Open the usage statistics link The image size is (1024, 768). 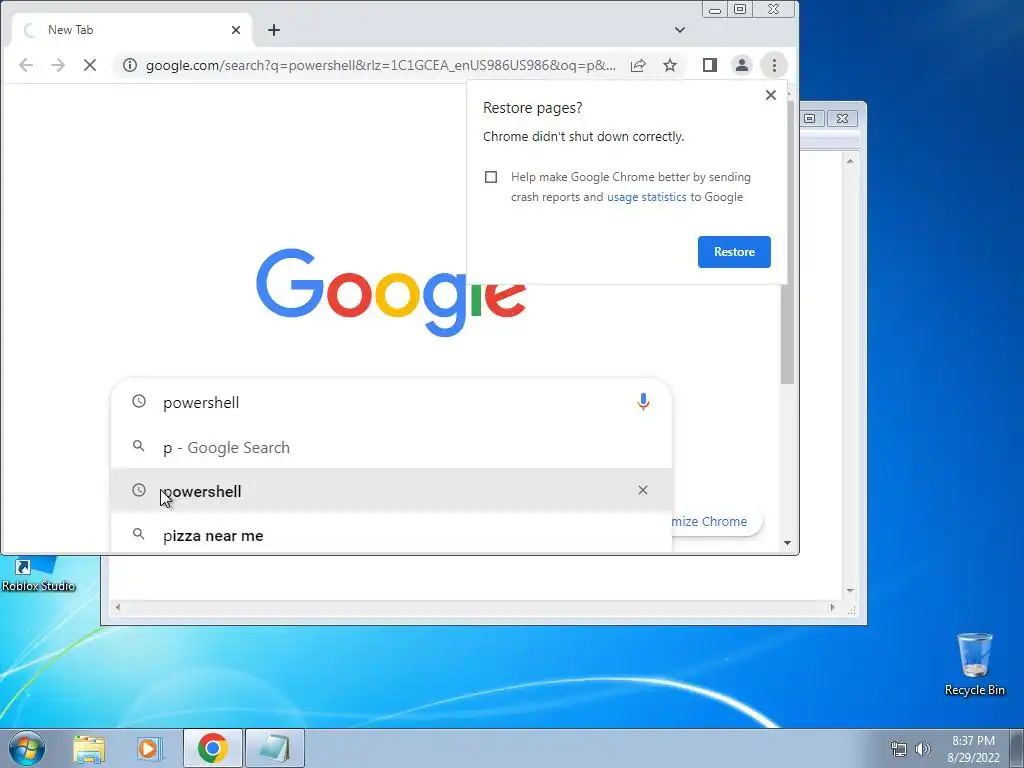647,197
